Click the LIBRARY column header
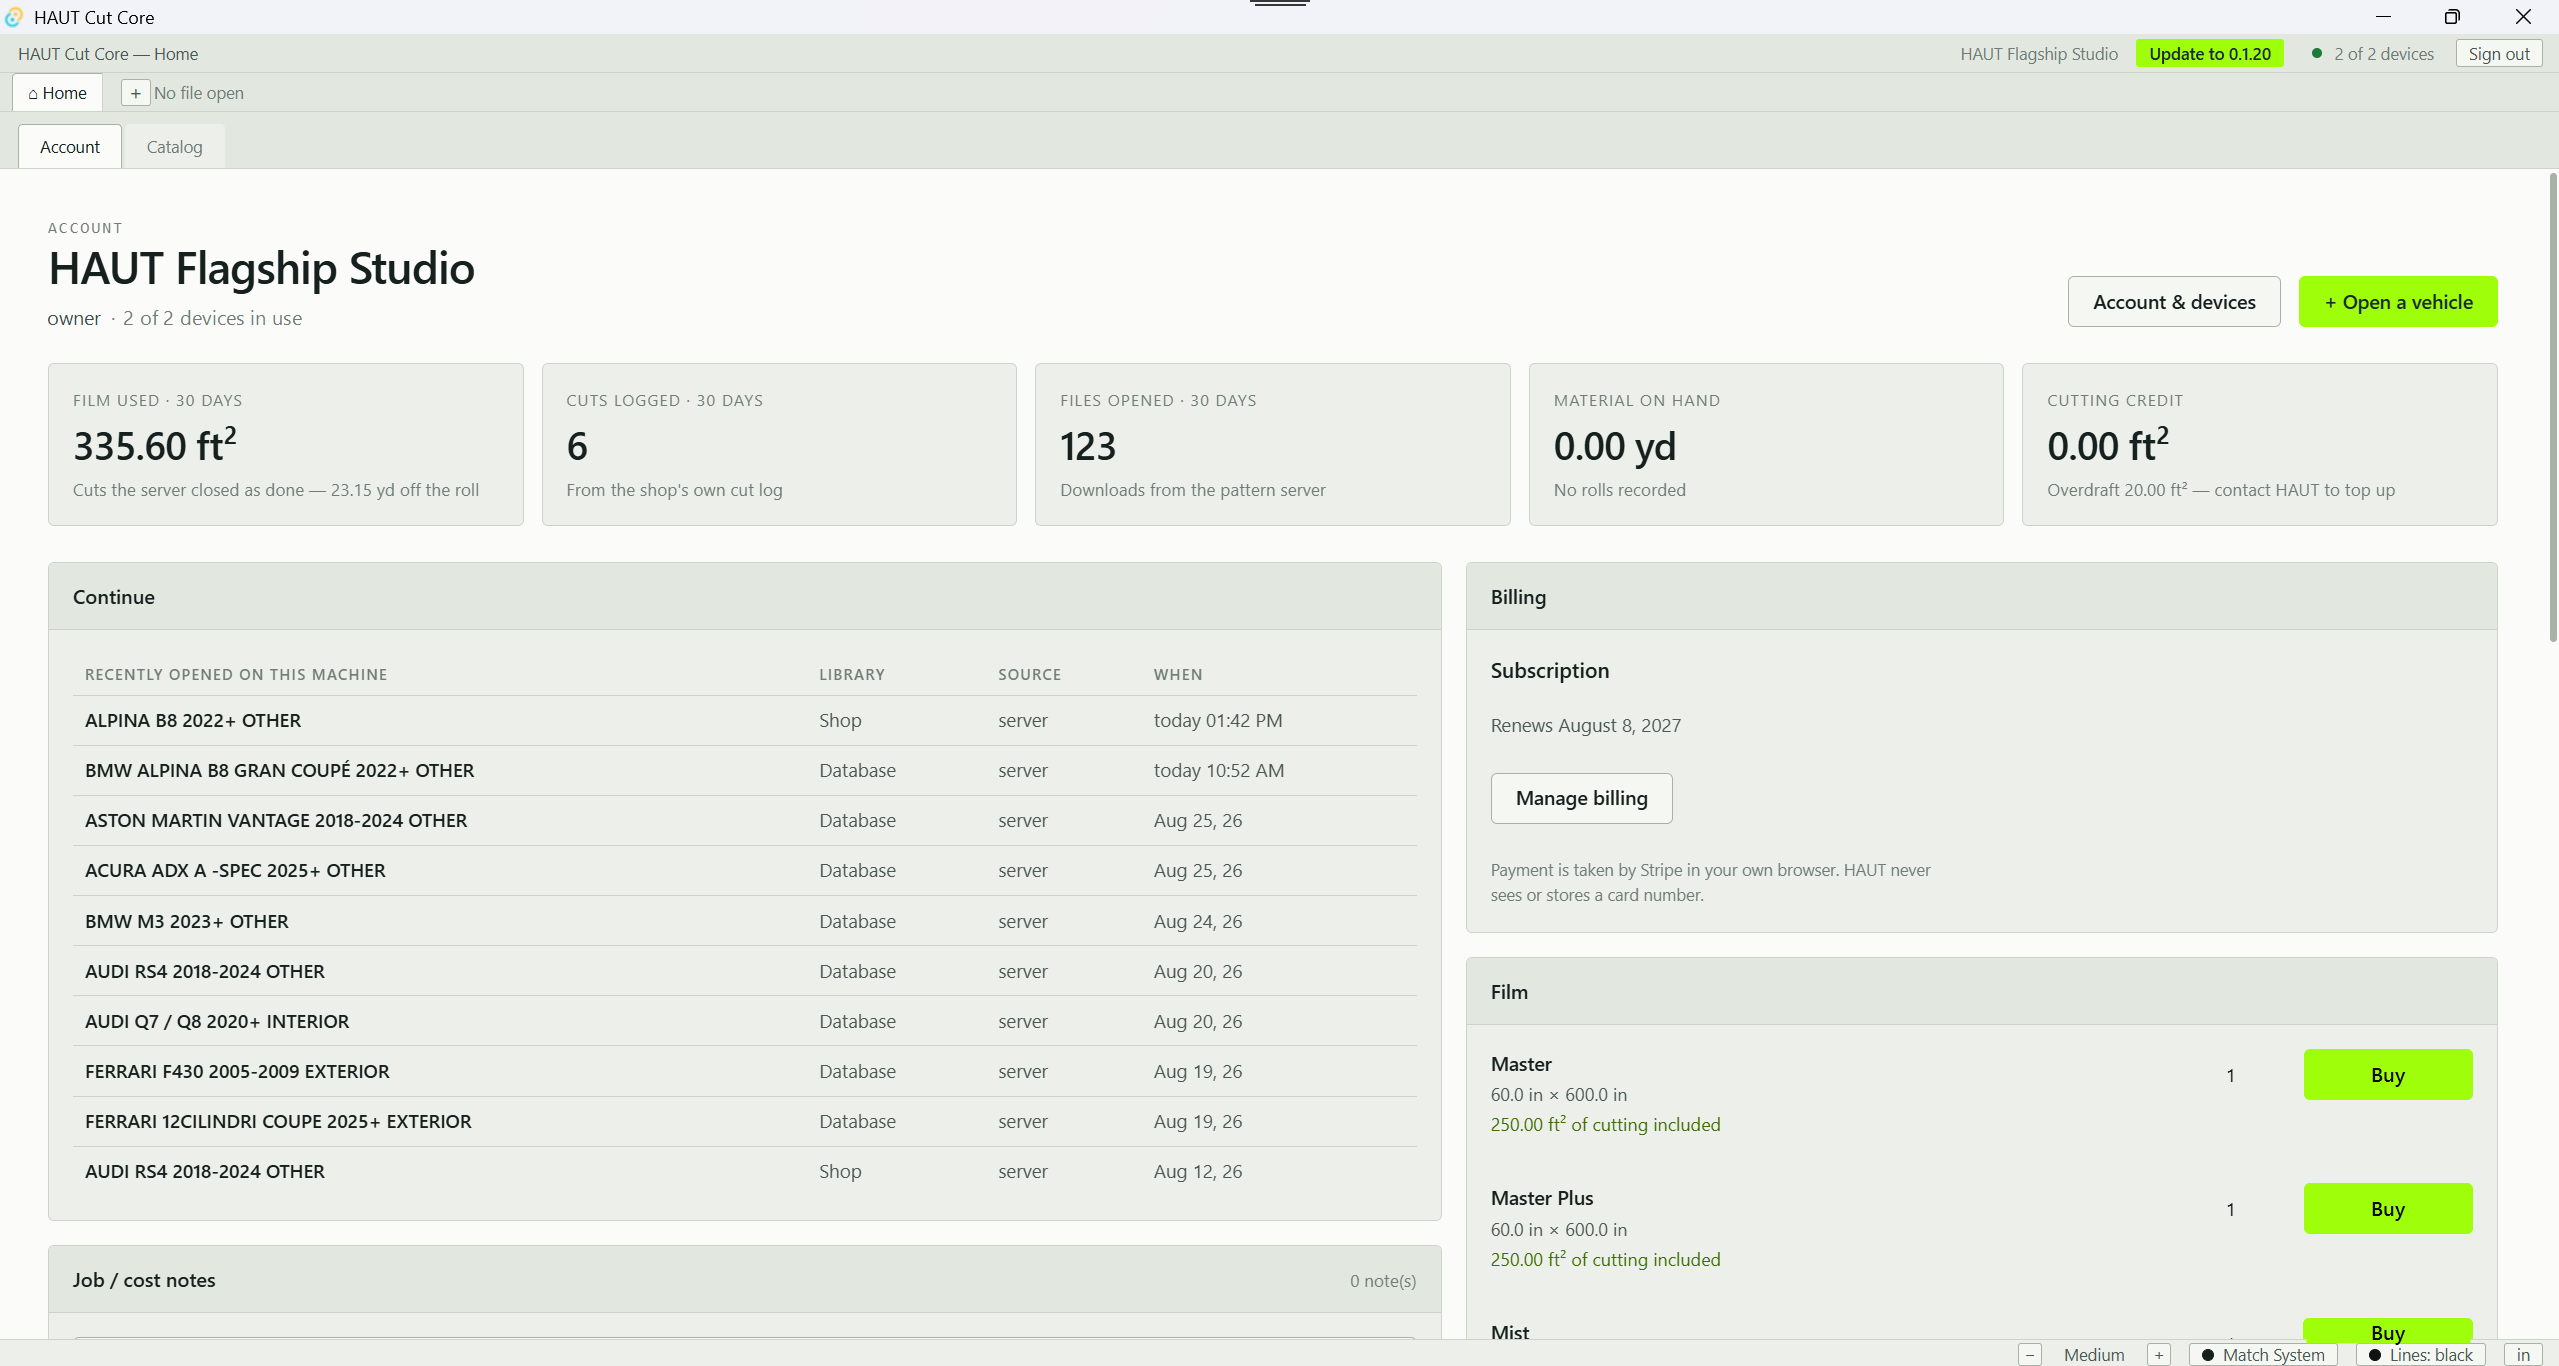The image size is (2559, 1366). coord(852,675)
